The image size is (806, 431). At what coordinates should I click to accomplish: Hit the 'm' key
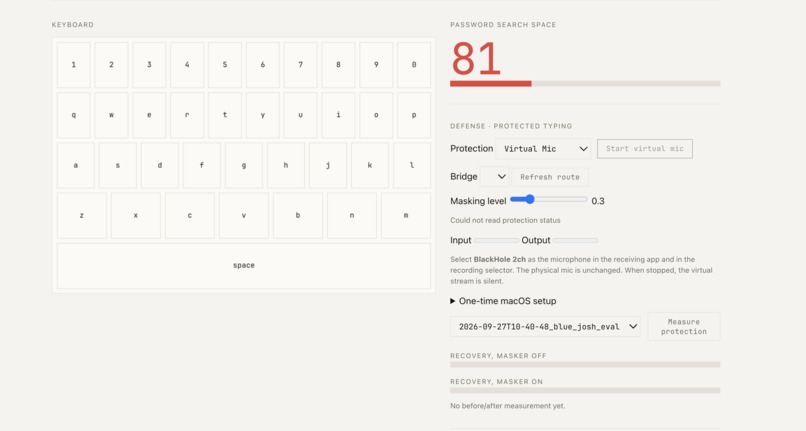click(x=406, y=216)
